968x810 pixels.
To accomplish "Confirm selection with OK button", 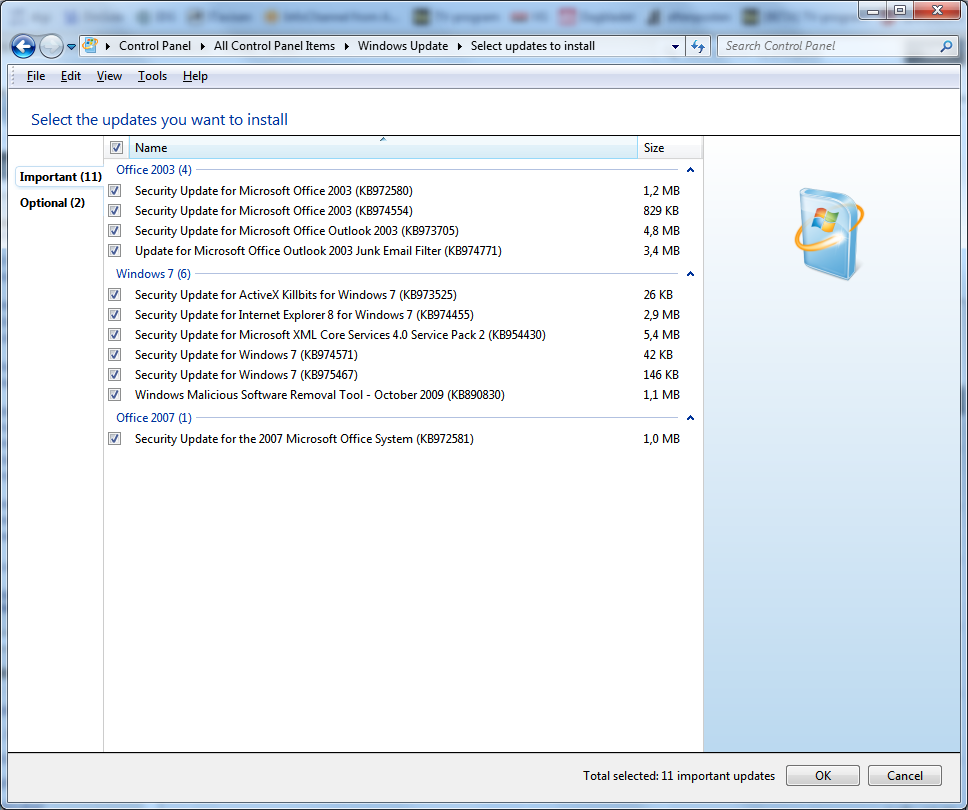I will [x=822, y=775].
